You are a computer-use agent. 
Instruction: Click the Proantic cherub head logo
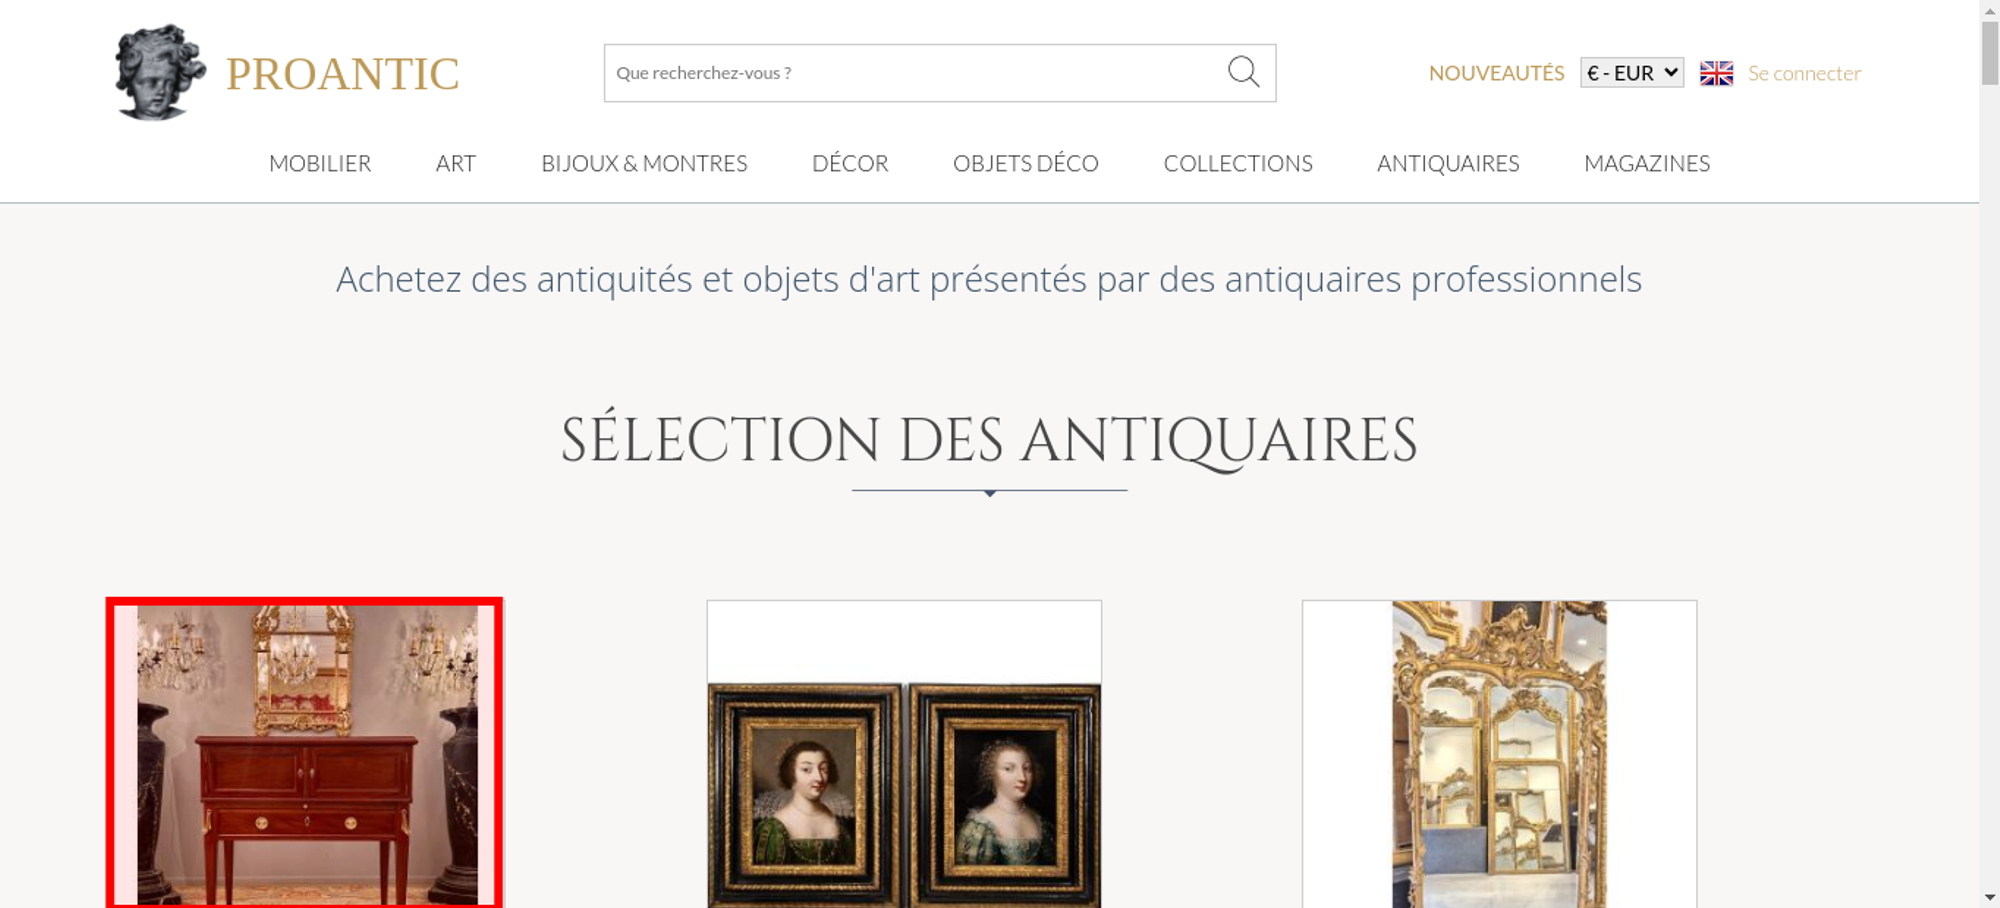pyautogui.click(x=160, y=72)
